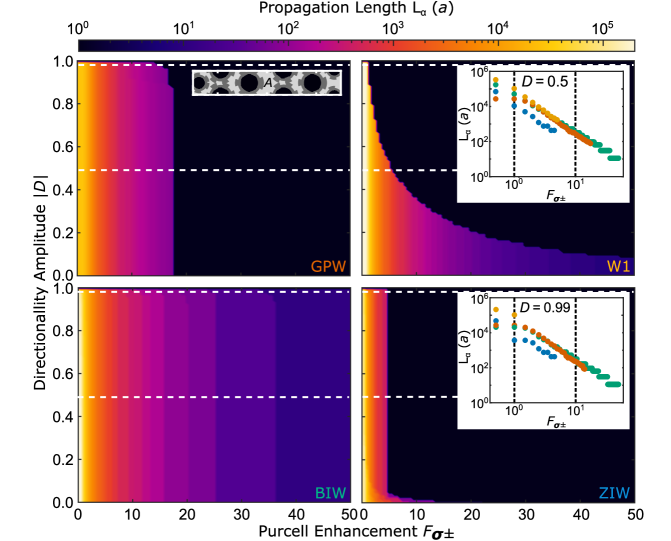
Task: Click the 'Directionality Amplitude |D|' axis label
Action: click(40, 282)
